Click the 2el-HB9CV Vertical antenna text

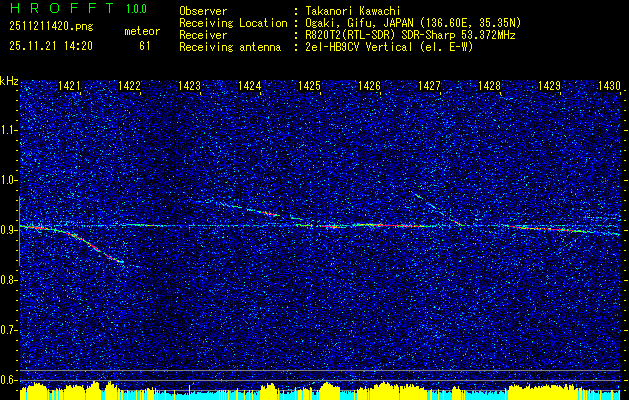point(389,47)
